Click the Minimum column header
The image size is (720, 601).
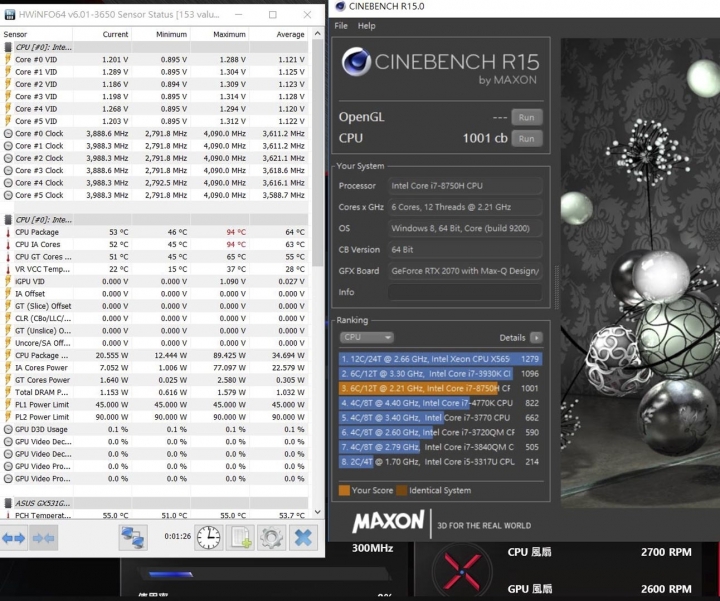click(161, 34)
